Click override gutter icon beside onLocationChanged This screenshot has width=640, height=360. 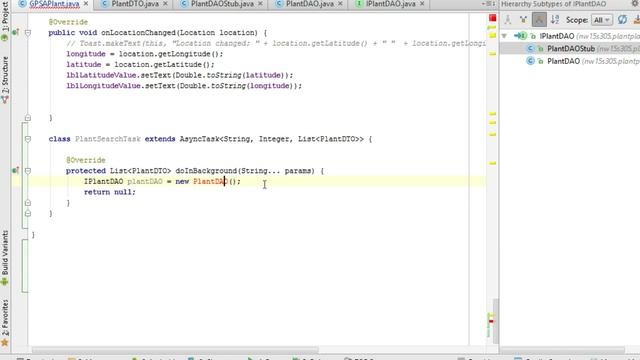pos(15,32)
